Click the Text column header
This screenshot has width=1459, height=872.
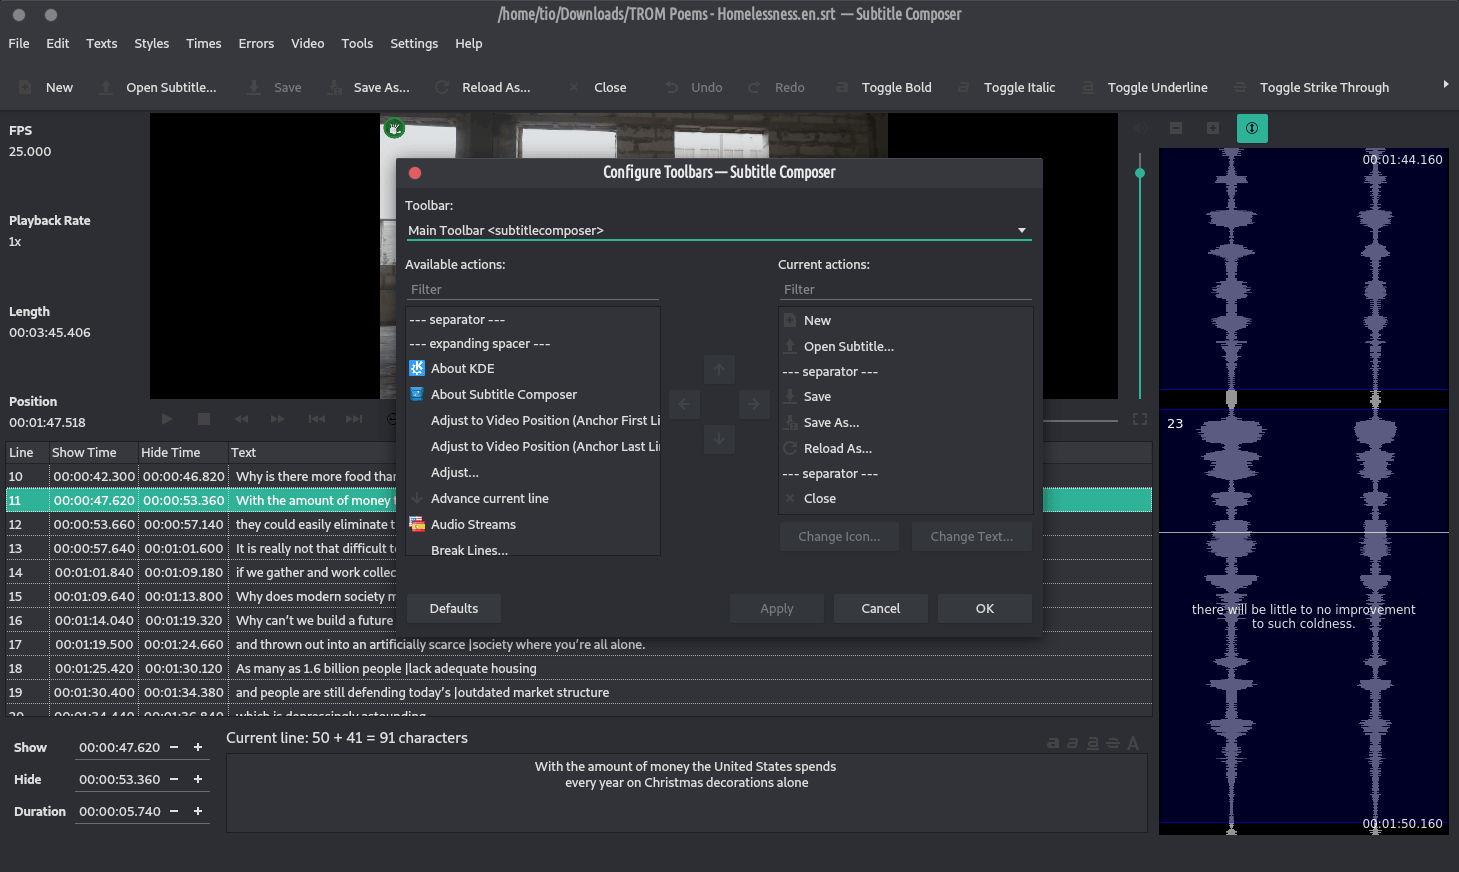[x=690, y=452]
